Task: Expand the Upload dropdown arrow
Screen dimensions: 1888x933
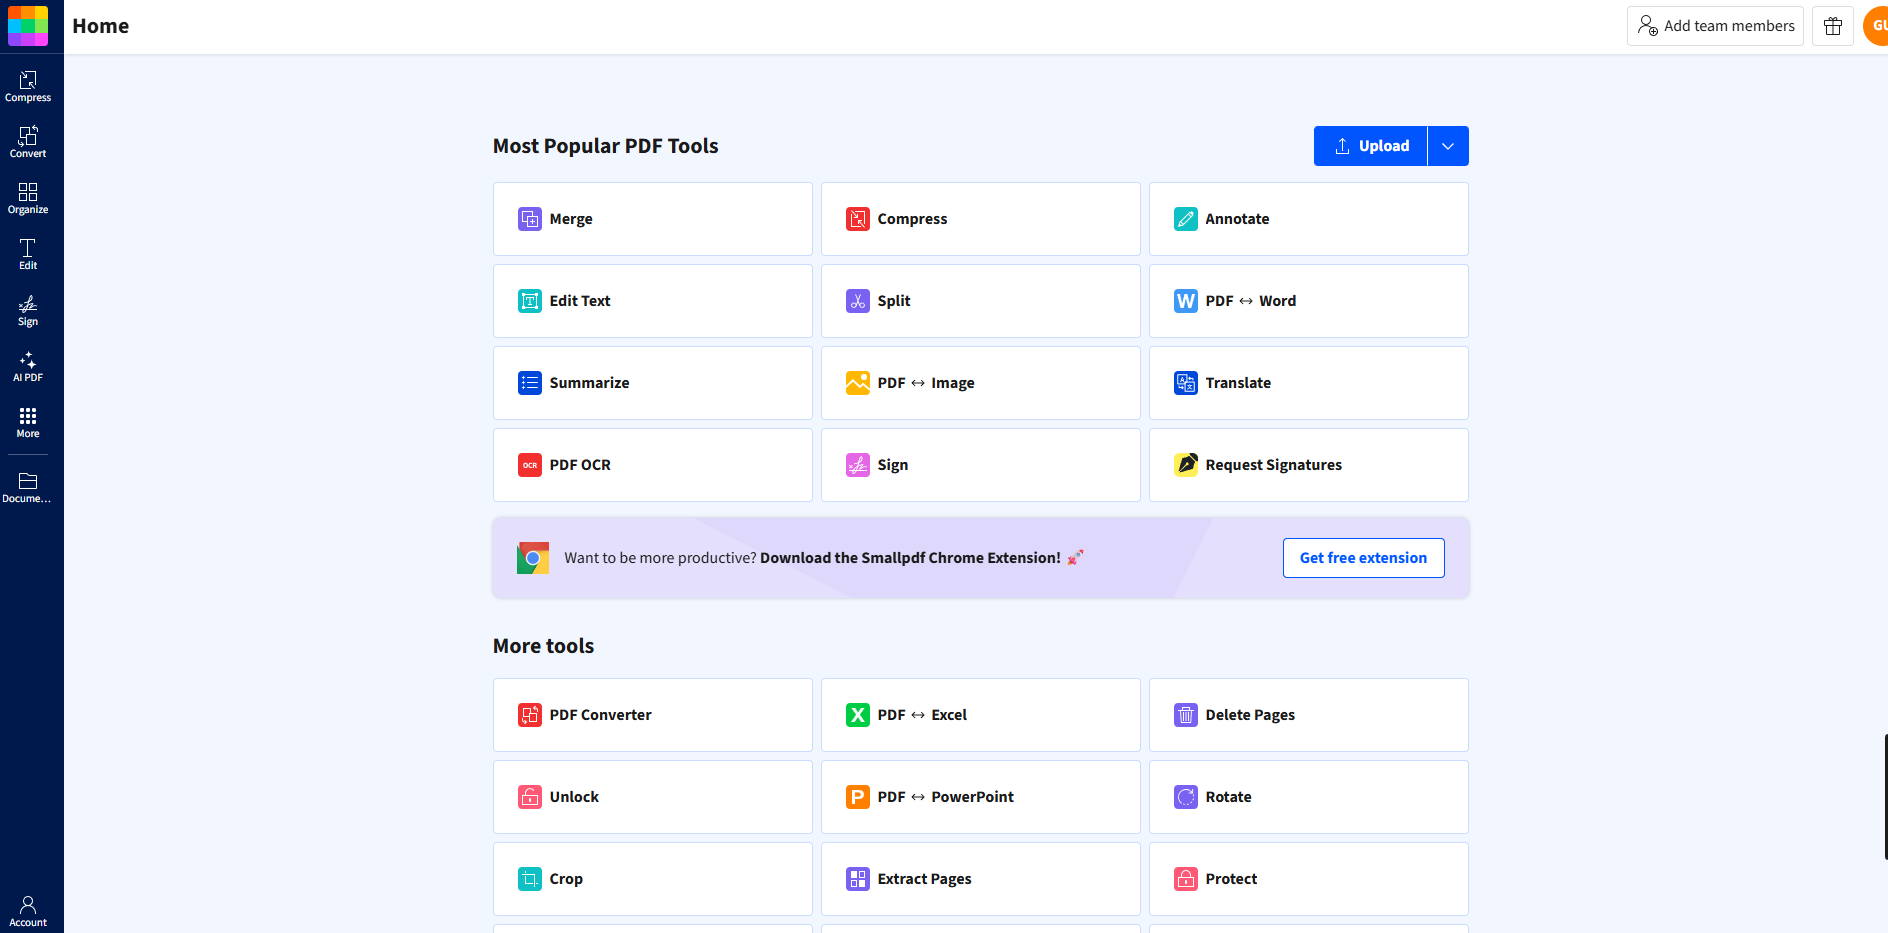Action: pos(1448,146)
